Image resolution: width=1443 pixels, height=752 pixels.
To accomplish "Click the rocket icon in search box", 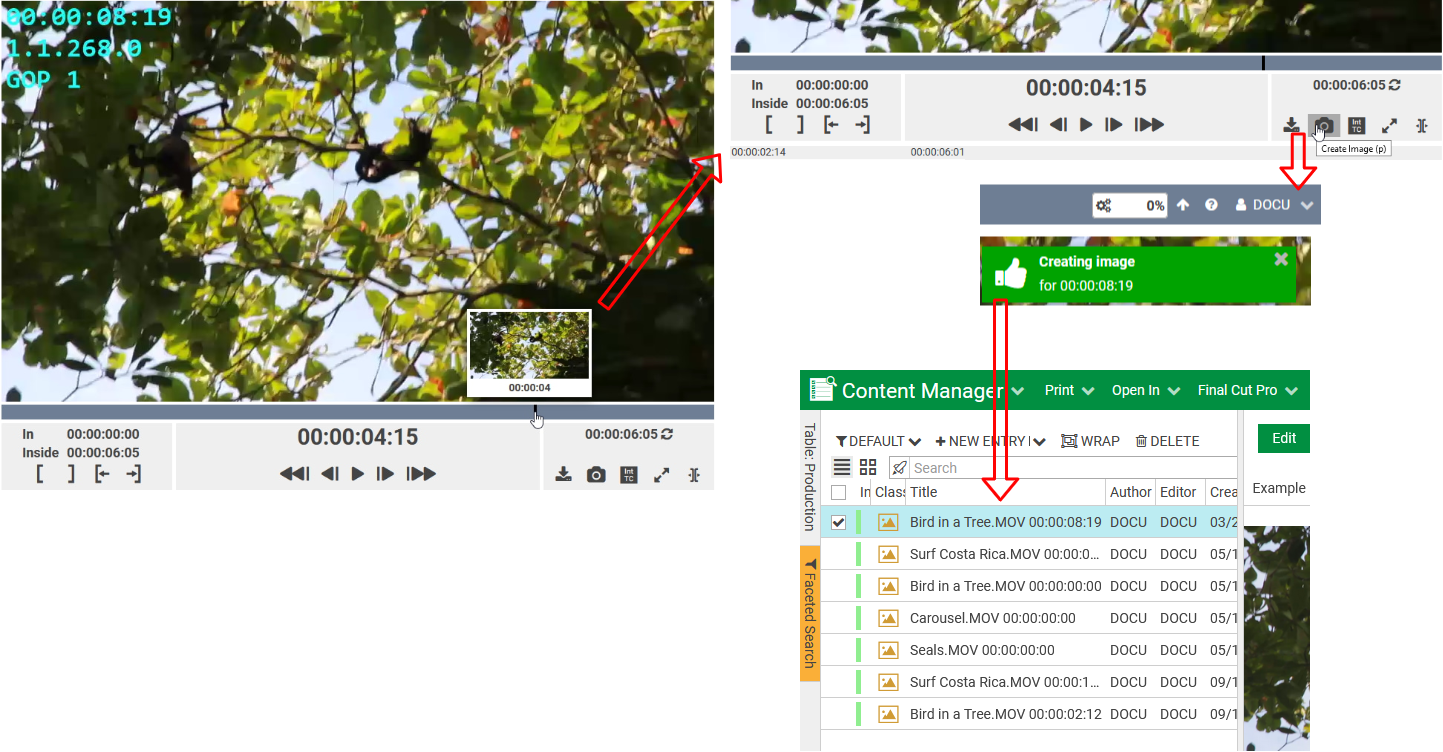I will [x=900, y=468].
